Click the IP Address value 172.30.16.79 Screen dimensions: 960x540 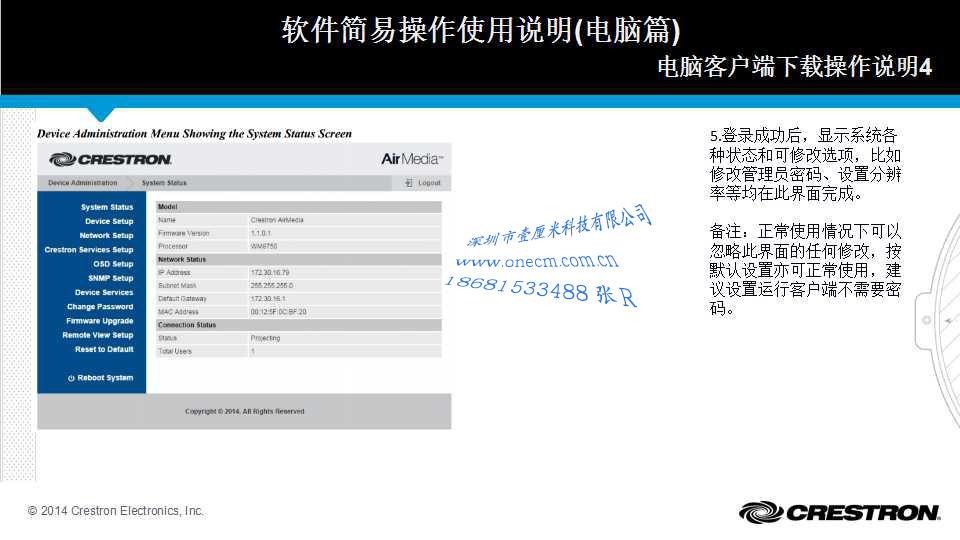point(270,272)
